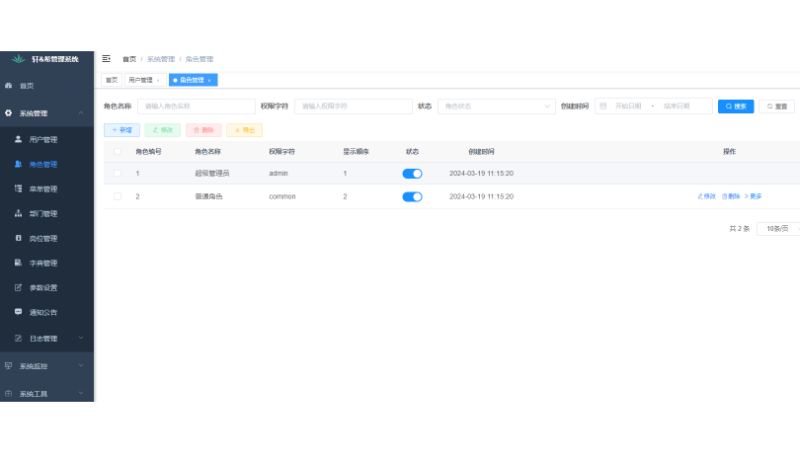Click 删除 link in 普通角色 row

tap(731, 196)
